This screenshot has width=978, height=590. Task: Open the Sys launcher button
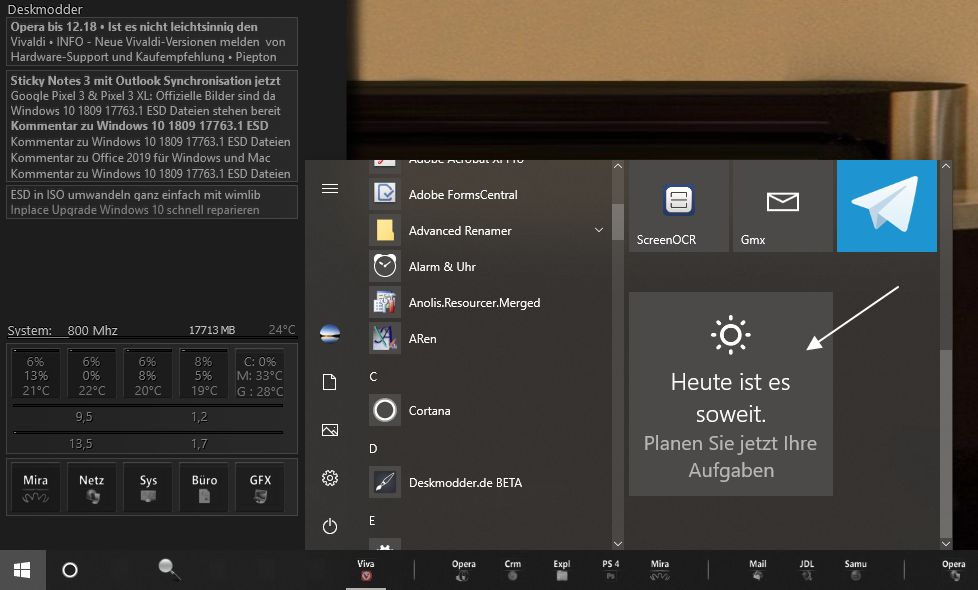148,488
